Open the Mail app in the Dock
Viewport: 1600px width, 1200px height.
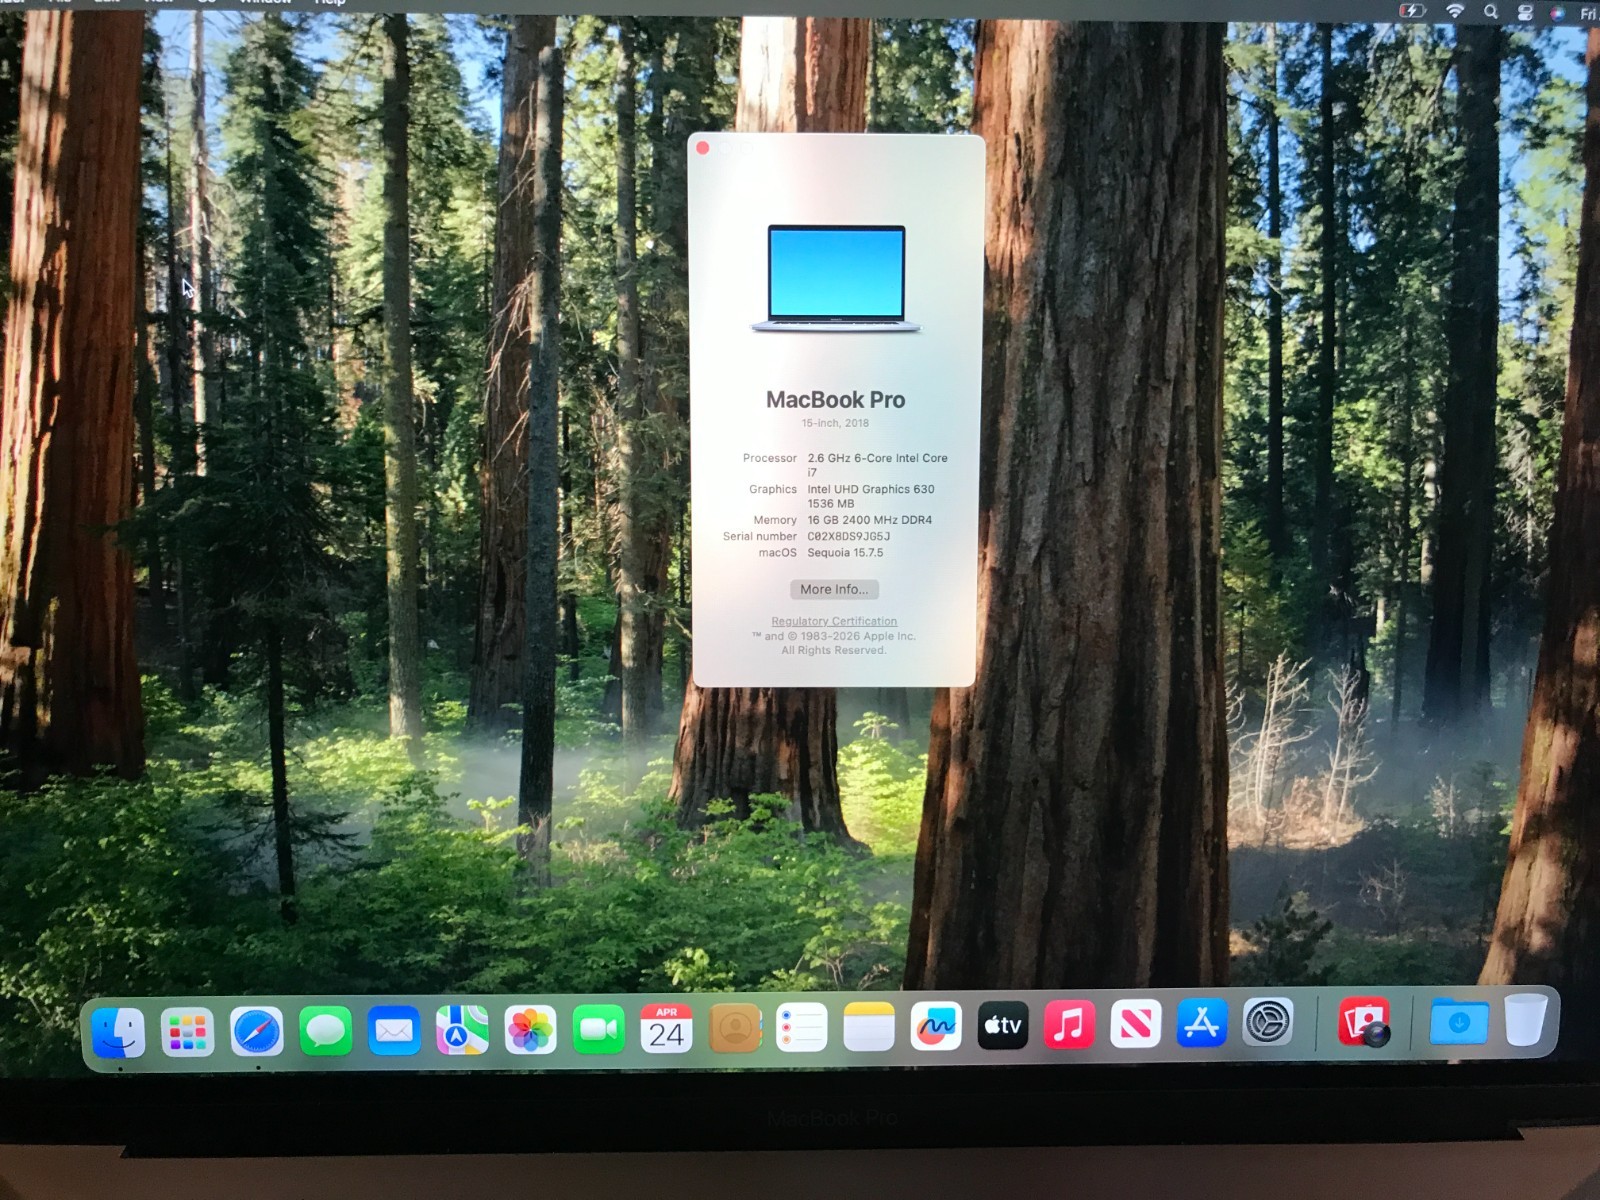pyautogui.click(x=394, y=1030)
